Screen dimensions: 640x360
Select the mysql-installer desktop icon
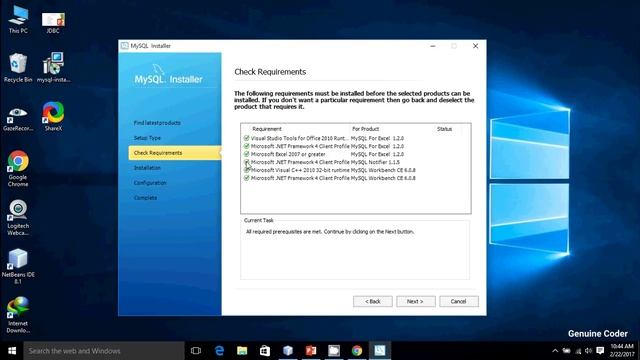click(x=53, y=68)
